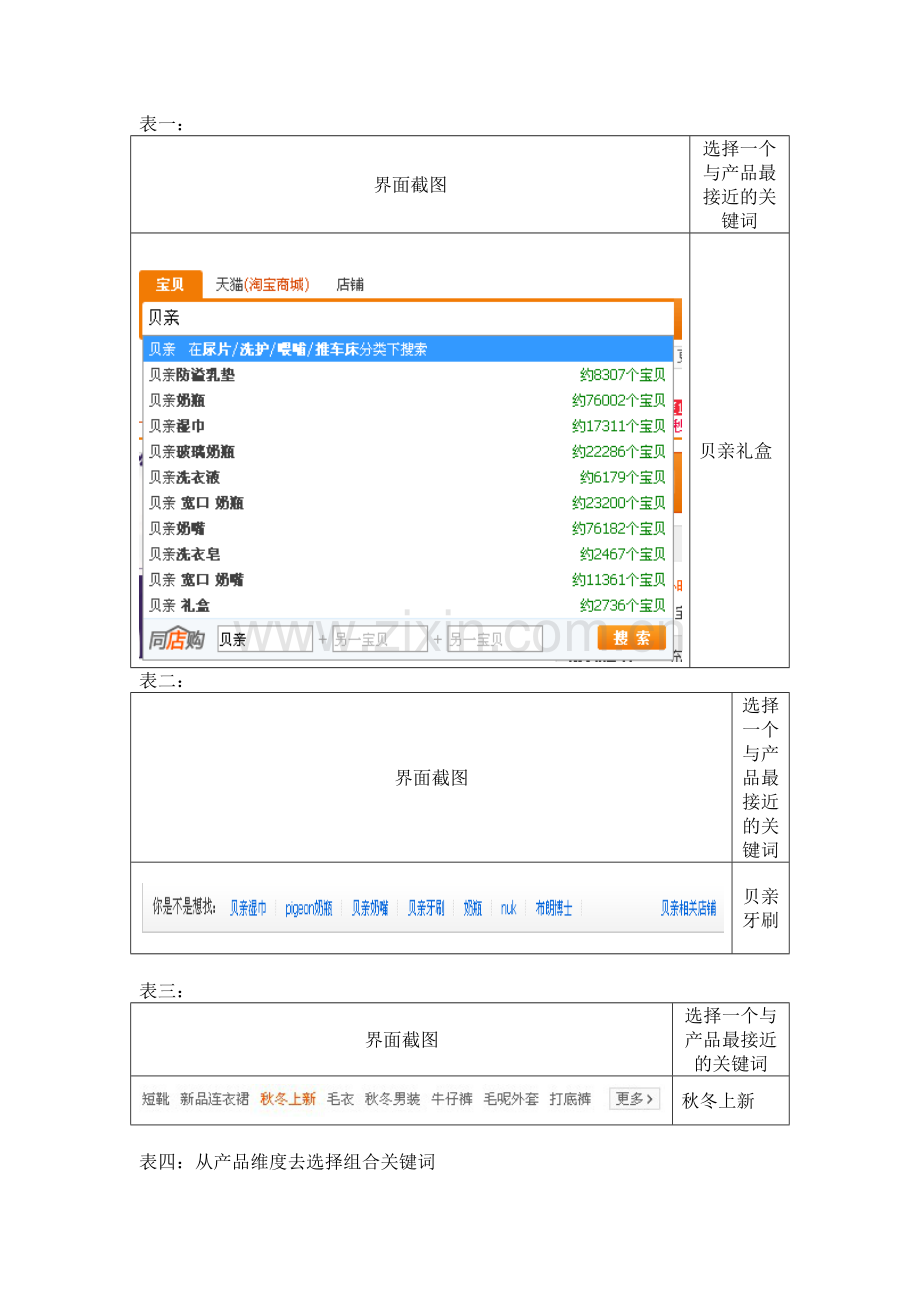Click the 短靴 hot keyword
Screen dimensions: 920x1302
click(x=155, y=1099)
